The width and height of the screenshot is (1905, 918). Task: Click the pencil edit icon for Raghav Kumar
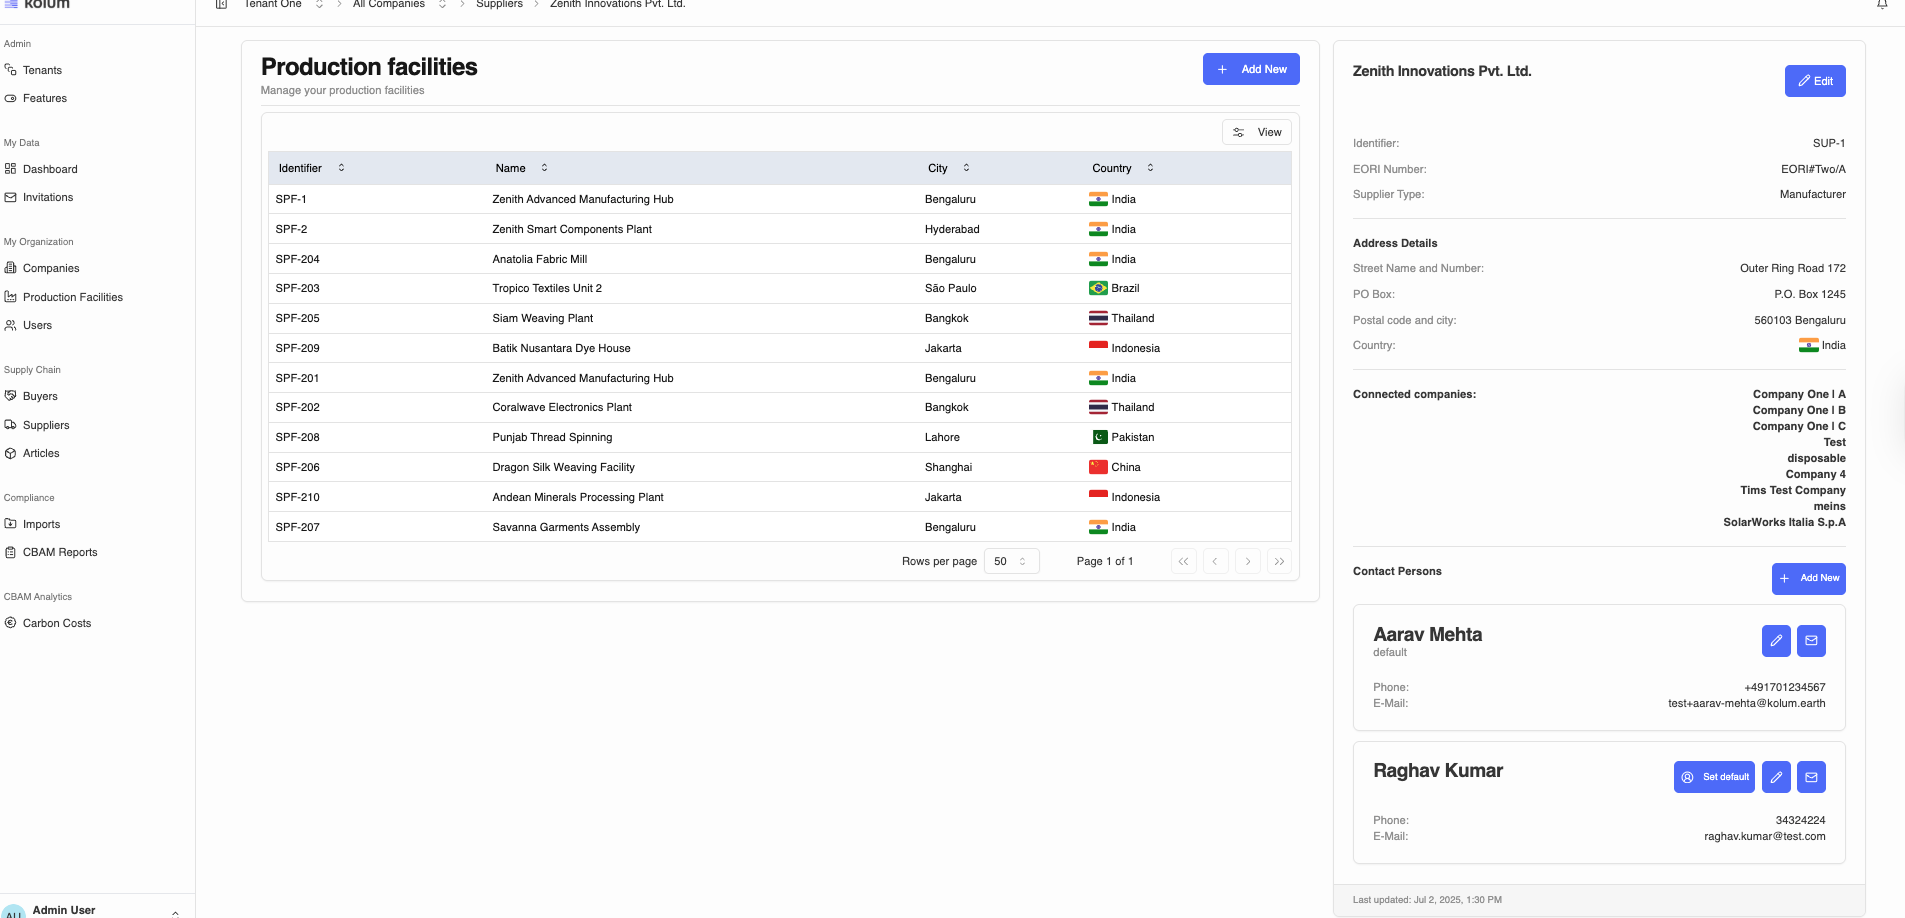point(1776,777)
